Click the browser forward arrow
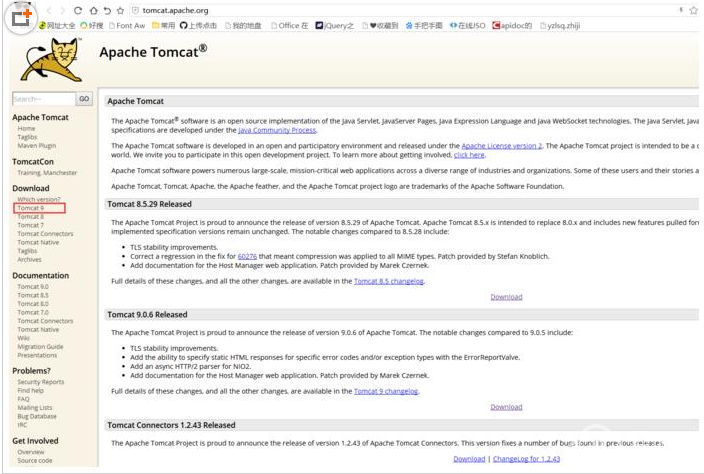The height and width of the screenshot is (474, 704). (62, 10)
